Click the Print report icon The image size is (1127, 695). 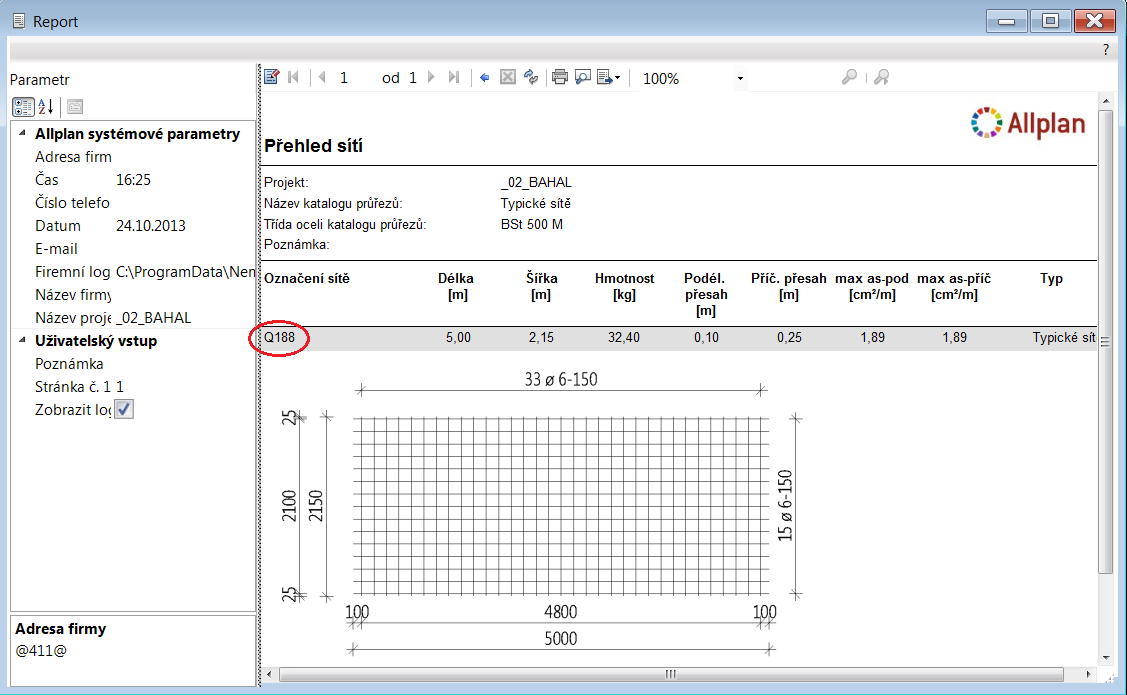point(560,77)
